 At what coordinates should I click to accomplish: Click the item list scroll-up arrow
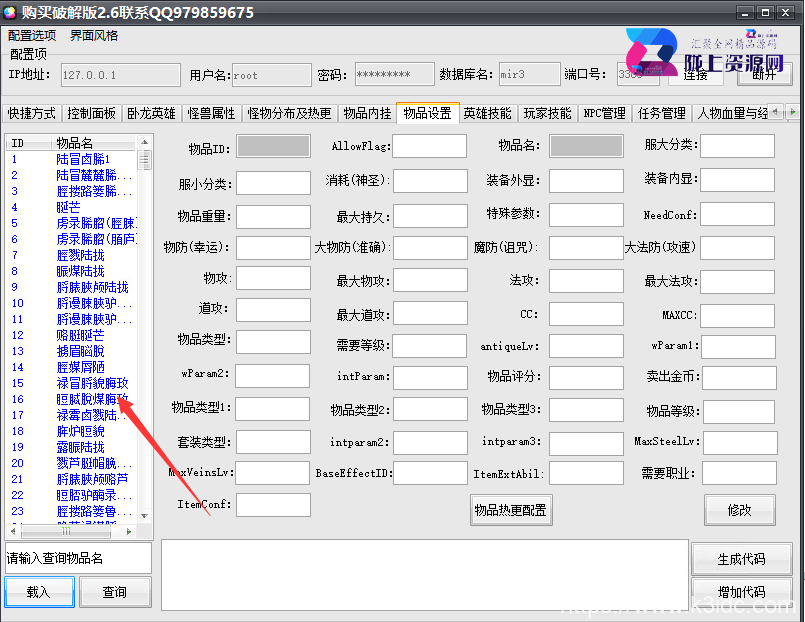145,142
